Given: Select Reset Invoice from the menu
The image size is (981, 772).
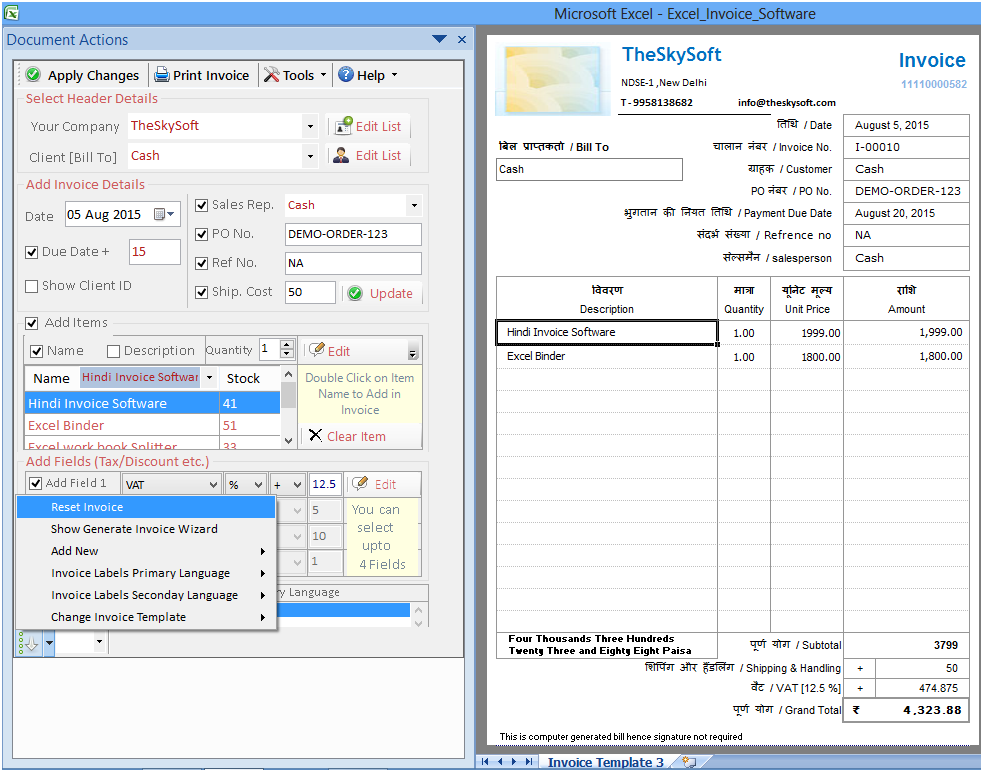Looking at the screenshot, I should 146,507.
